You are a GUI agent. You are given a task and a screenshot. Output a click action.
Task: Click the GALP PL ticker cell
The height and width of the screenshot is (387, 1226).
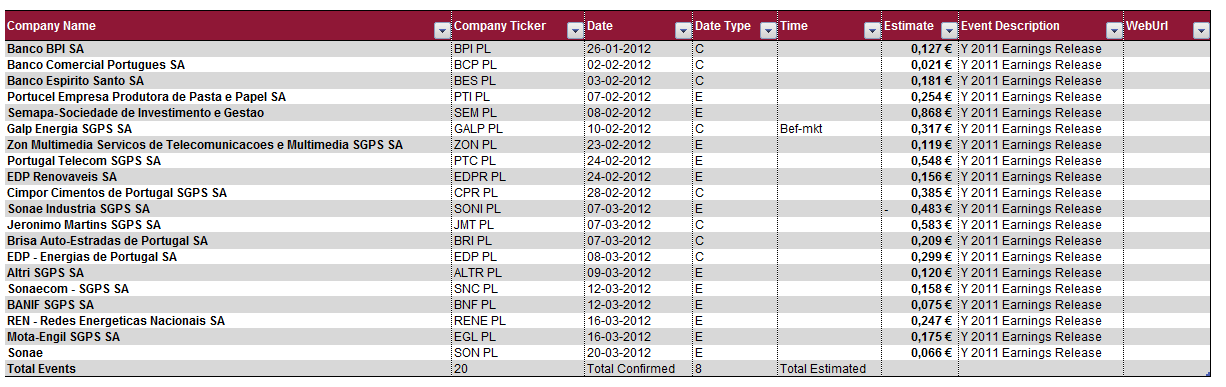pyautogui.click(x=517, y=129)
